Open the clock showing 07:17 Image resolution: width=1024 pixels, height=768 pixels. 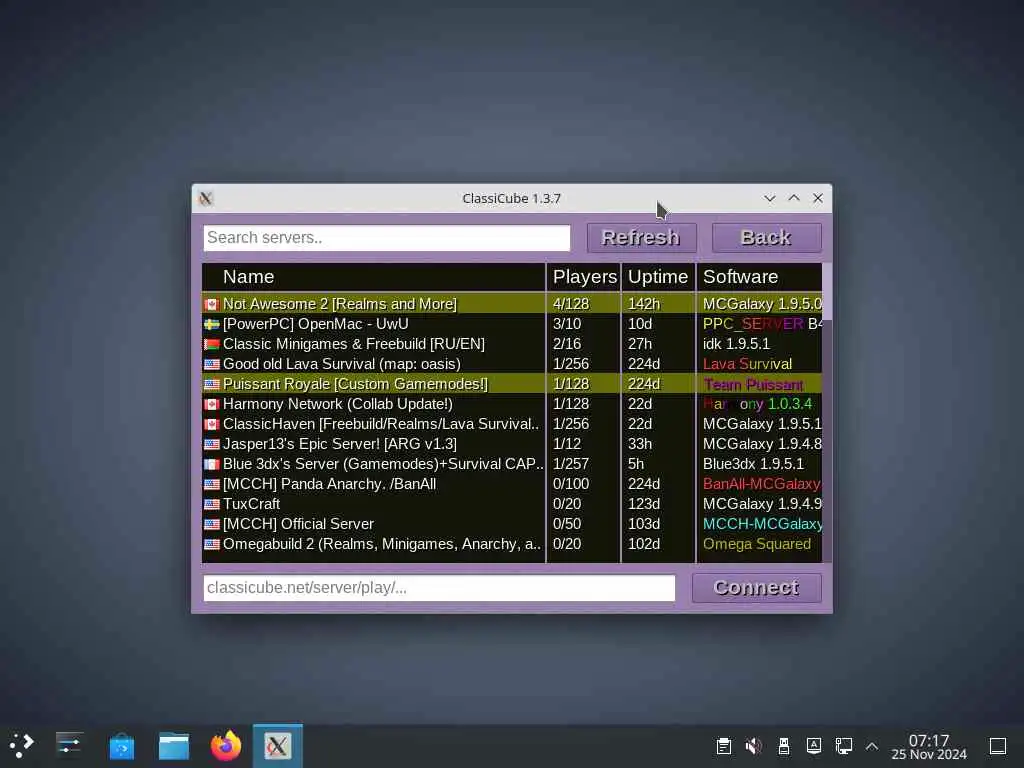coord(929,746)
